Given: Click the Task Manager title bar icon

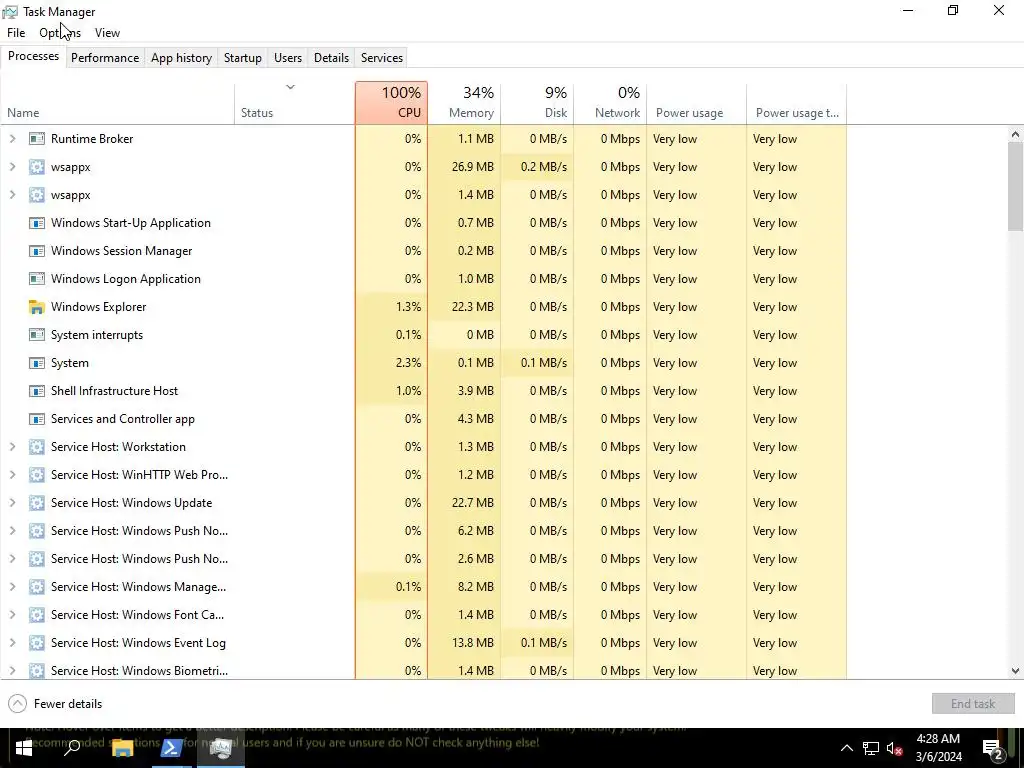Looking at the screenshot, I should click(x=10, y=12).
